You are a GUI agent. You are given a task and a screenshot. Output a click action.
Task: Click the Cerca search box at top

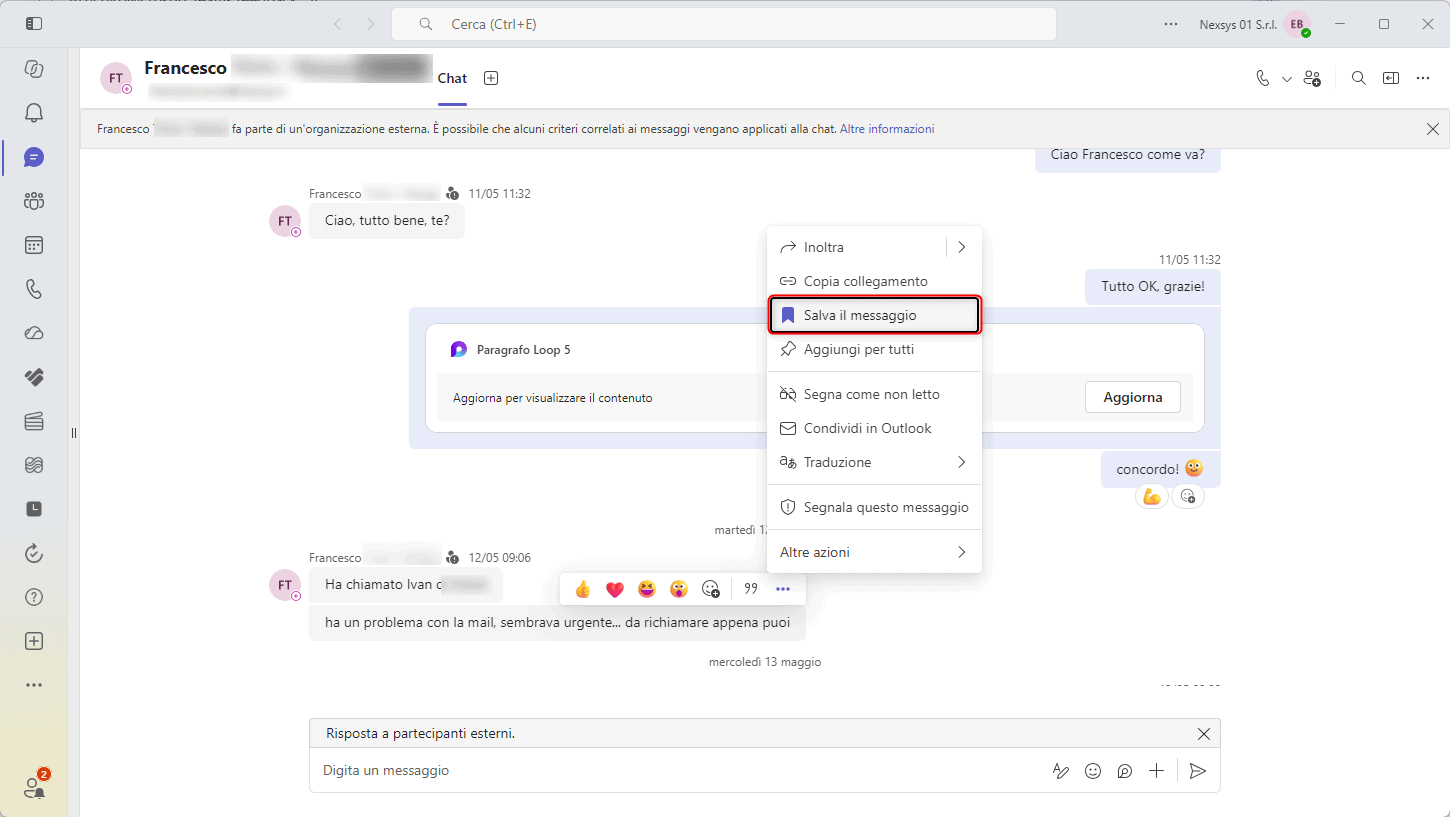coord(724,24)
